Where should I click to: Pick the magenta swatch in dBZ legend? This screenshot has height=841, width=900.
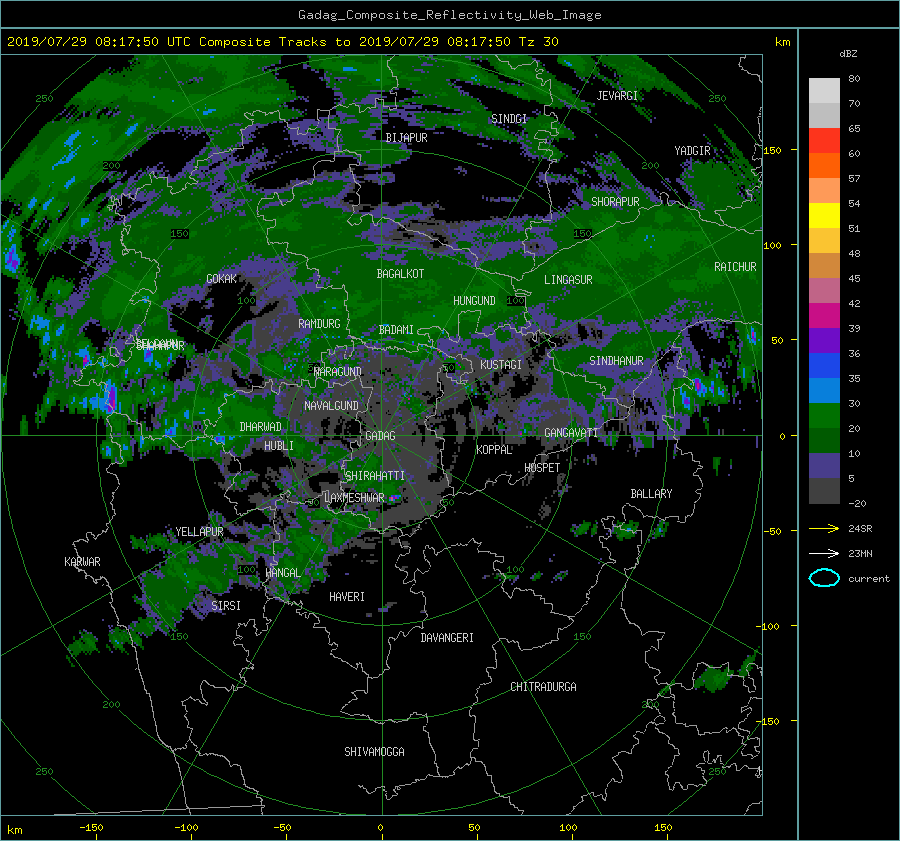(824, 316)
